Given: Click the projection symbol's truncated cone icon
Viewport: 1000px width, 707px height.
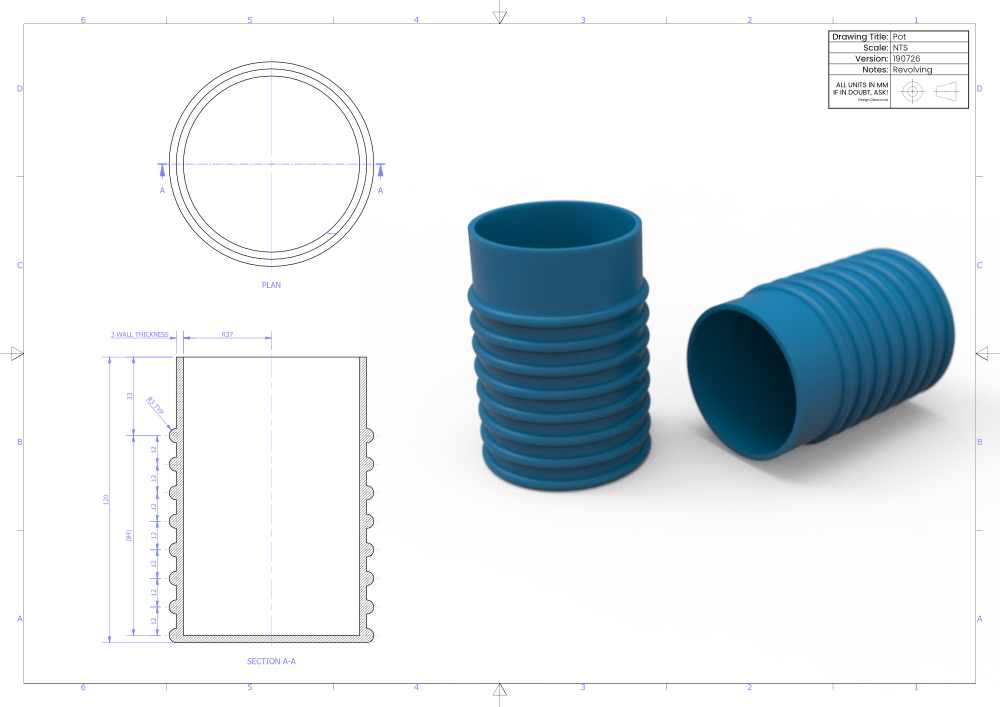Looking at the screenshot, I should 946,92.
